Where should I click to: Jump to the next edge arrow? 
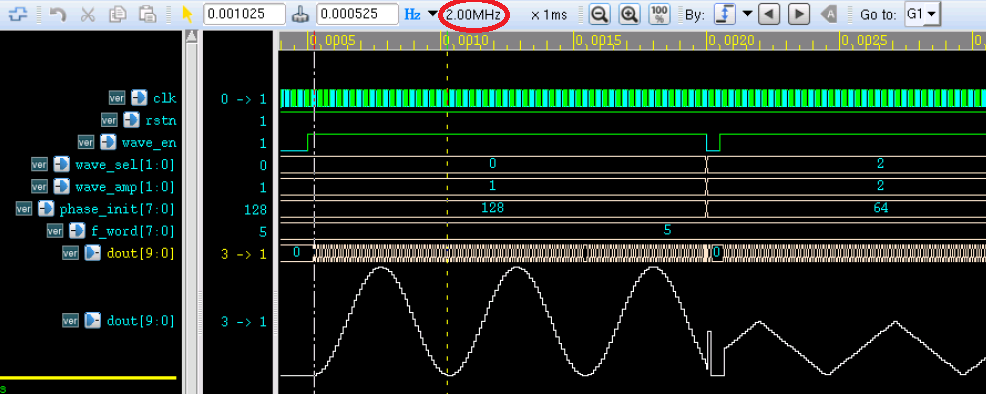pos(799,14)
